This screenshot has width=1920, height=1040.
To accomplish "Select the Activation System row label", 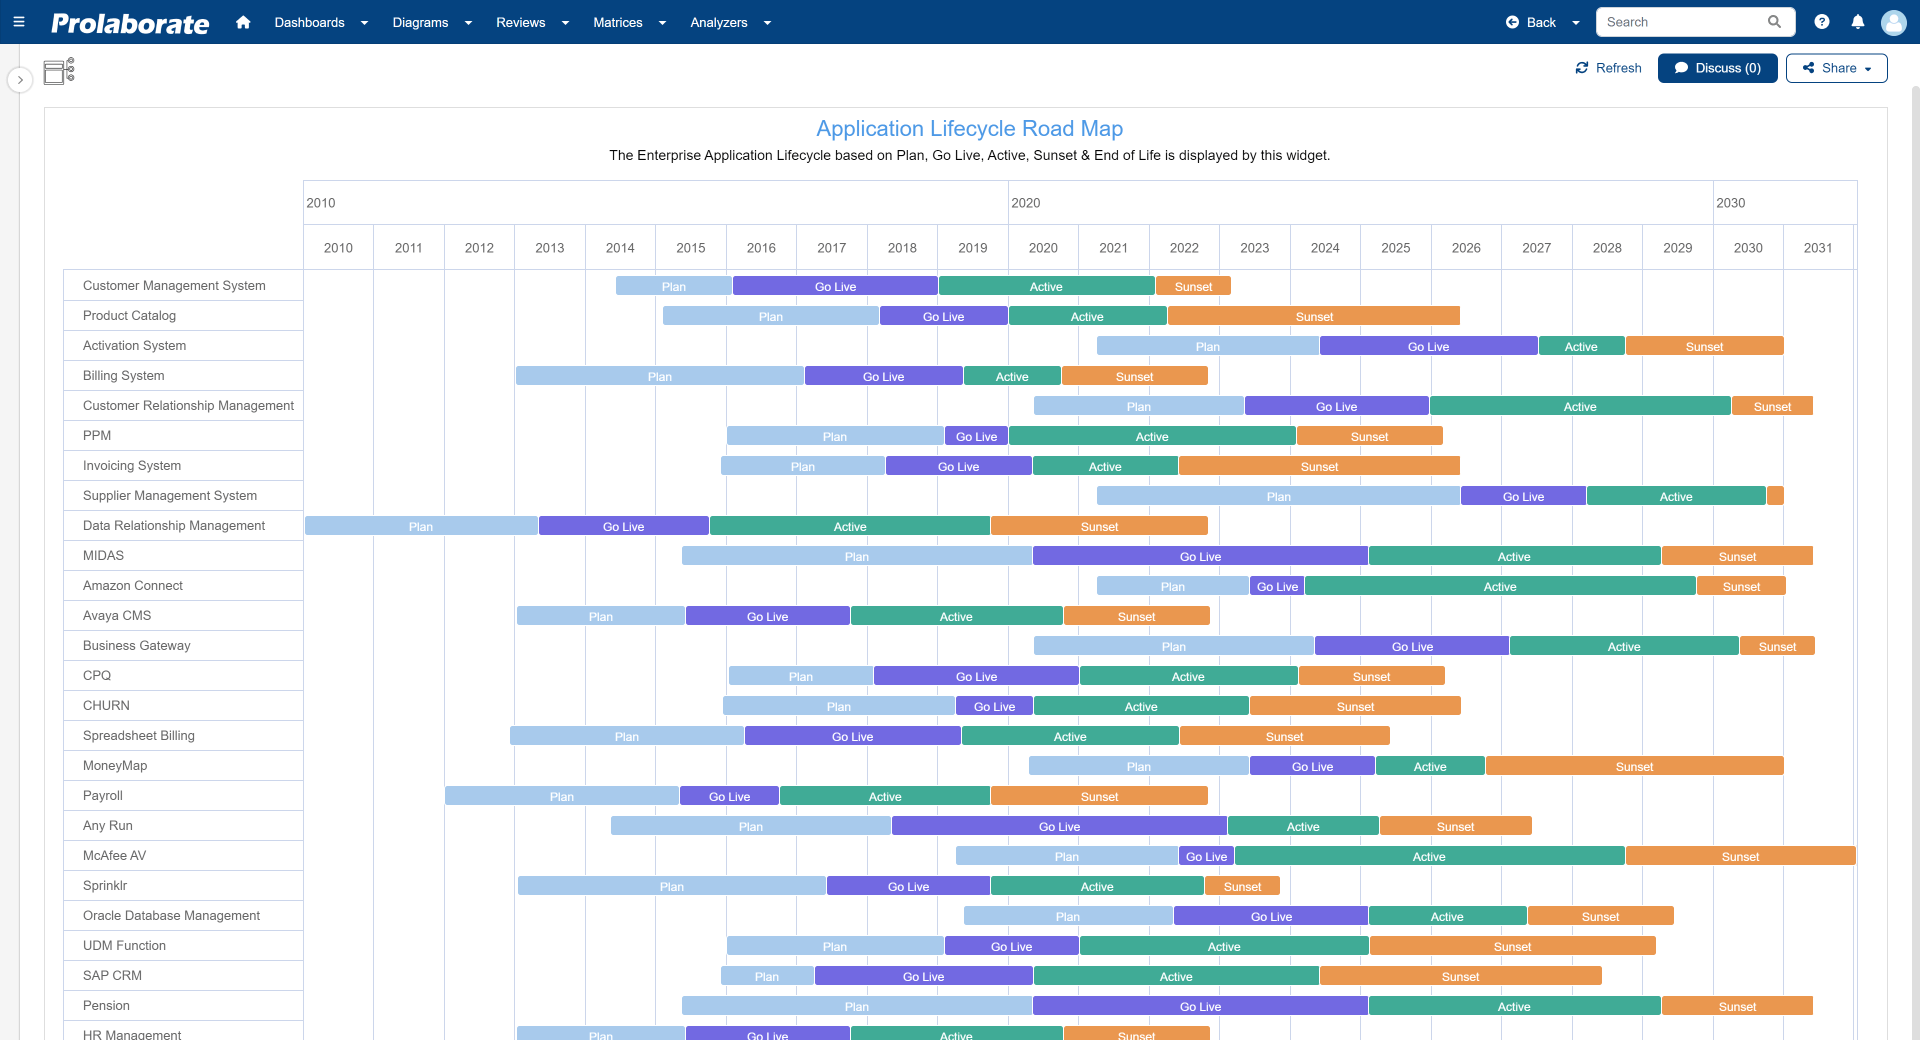I will [134, 345].
